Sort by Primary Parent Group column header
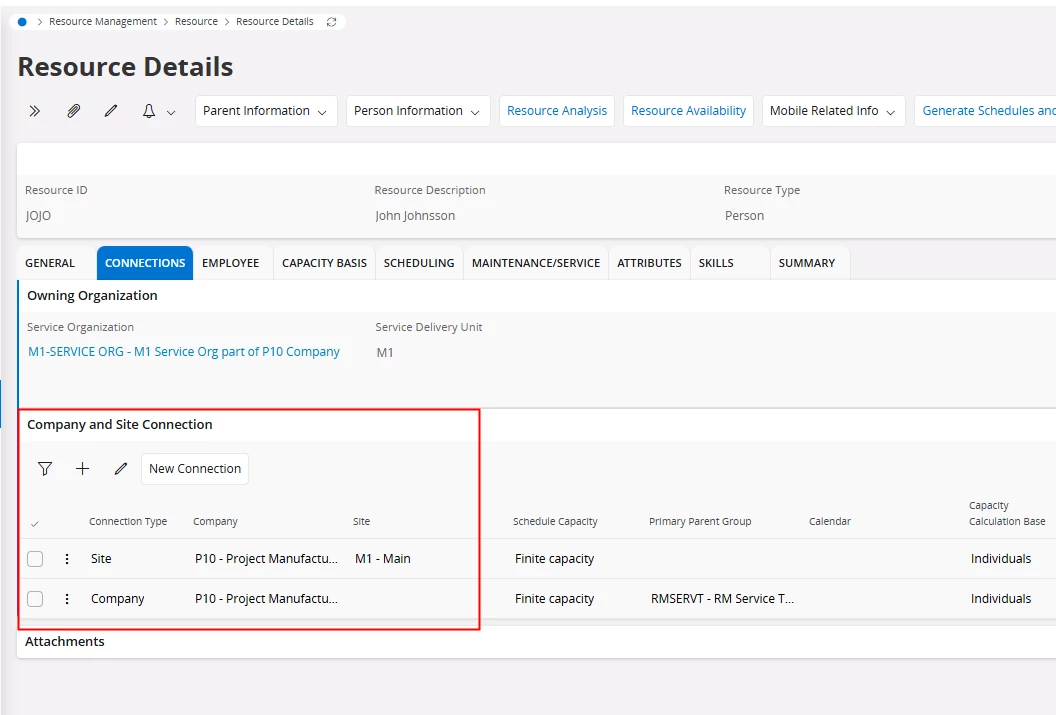This screenshot has height=715, width=1056. click(700, 522)
